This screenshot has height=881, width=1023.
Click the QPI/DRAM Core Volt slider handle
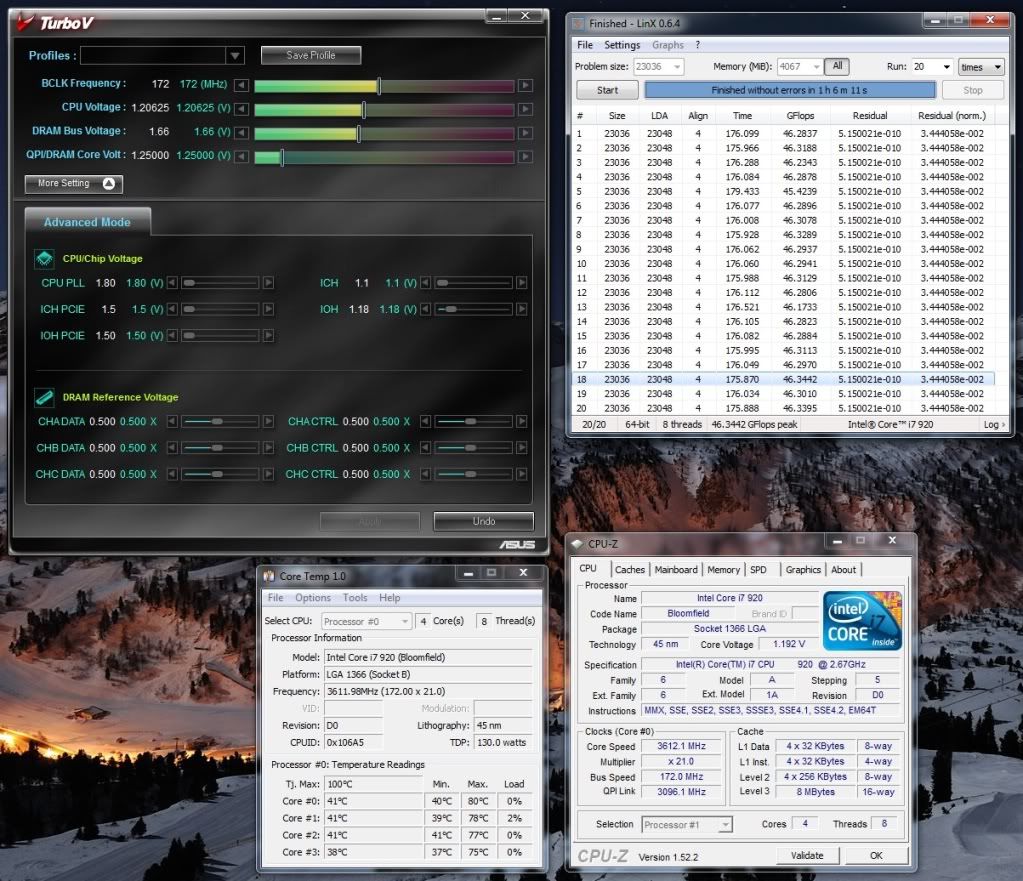282,157
